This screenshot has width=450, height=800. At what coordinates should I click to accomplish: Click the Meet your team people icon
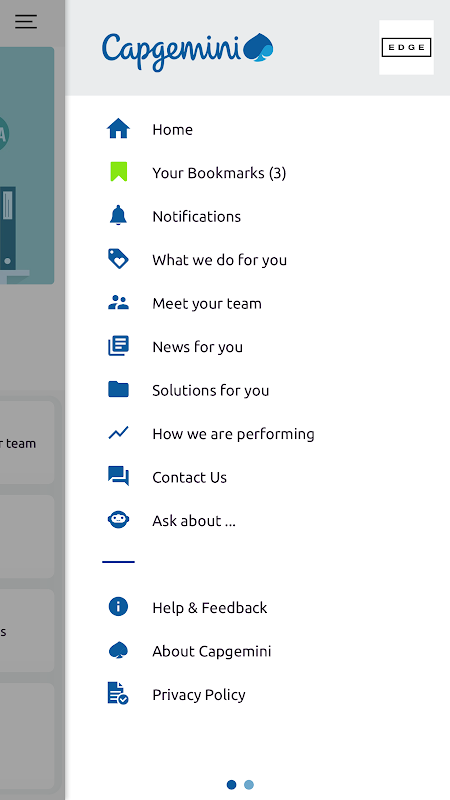118,303
